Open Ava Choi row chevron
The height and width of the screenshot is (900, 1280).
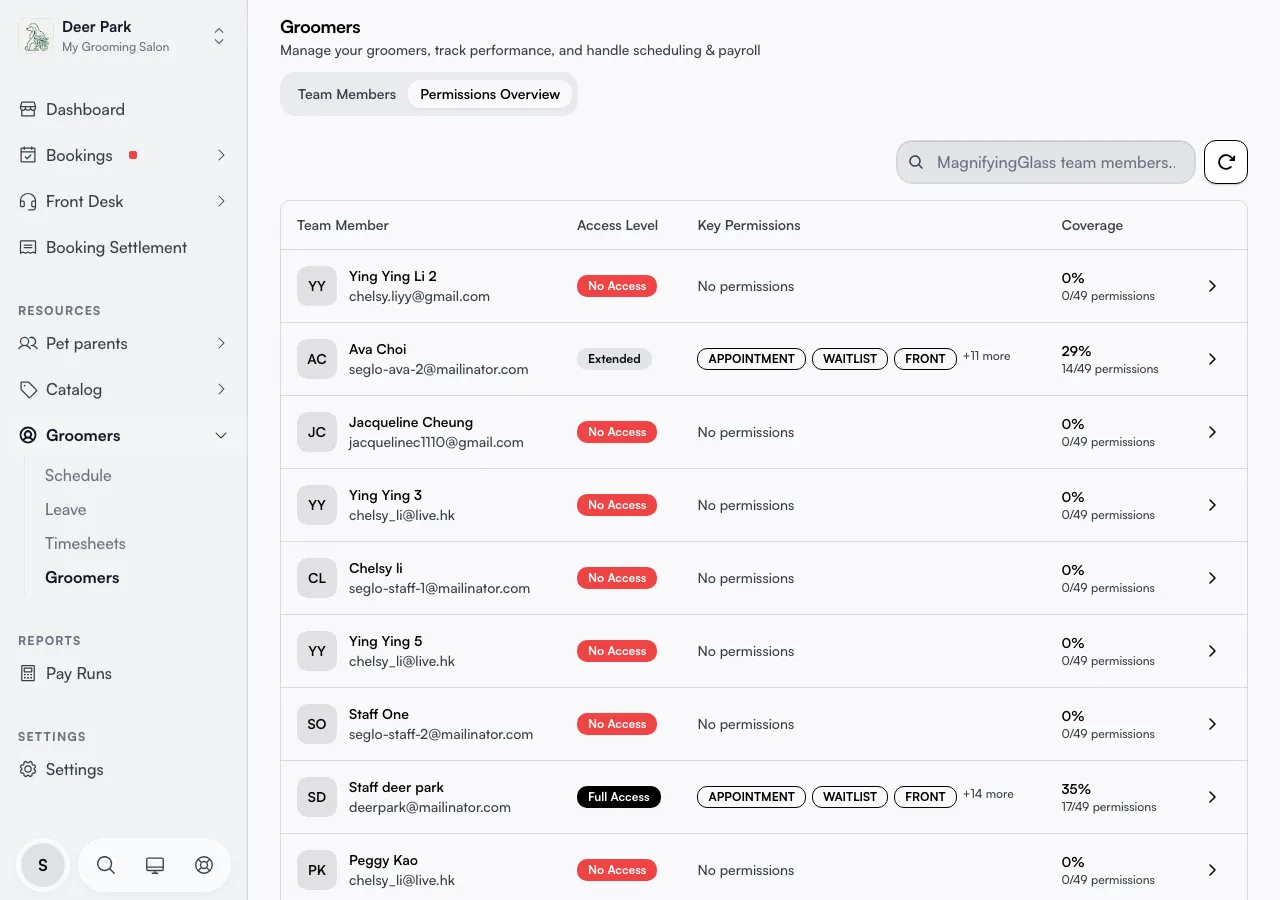click(1212, 359)
